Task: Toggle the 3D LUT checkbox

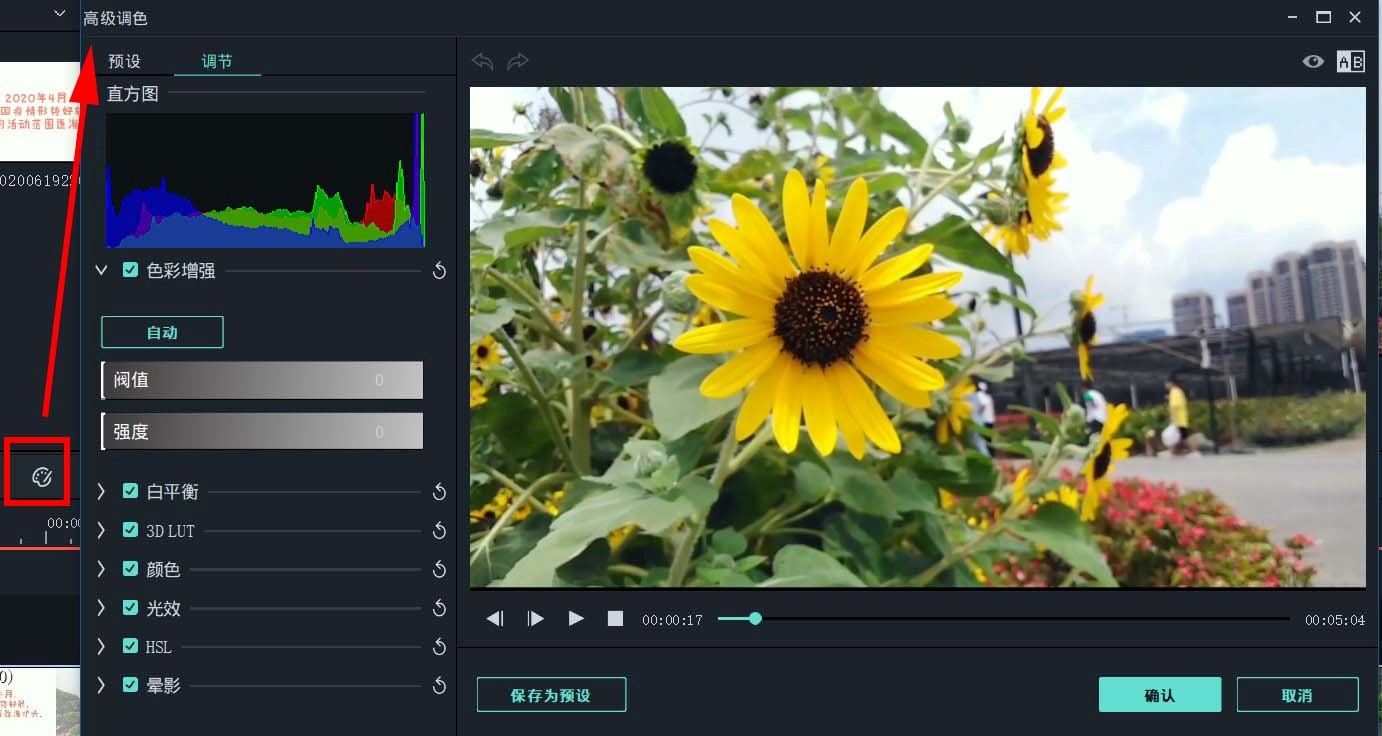Action: pyautogui.click(x=130, y=530)
